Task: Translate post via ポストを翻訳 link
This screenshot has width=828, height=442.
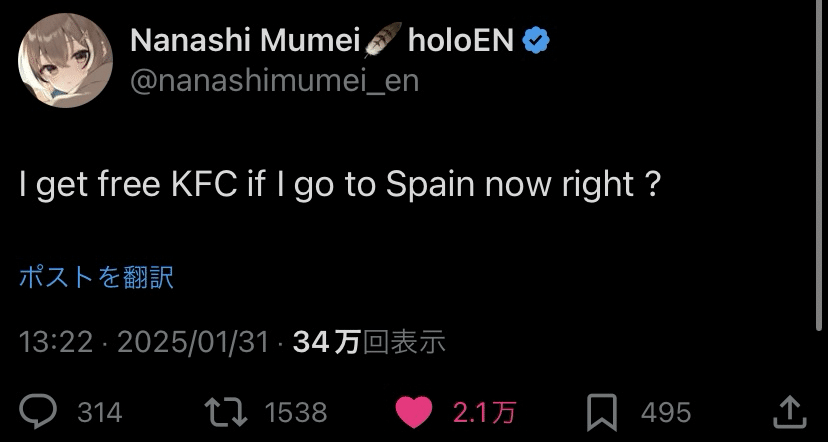Action: (97, 277)
